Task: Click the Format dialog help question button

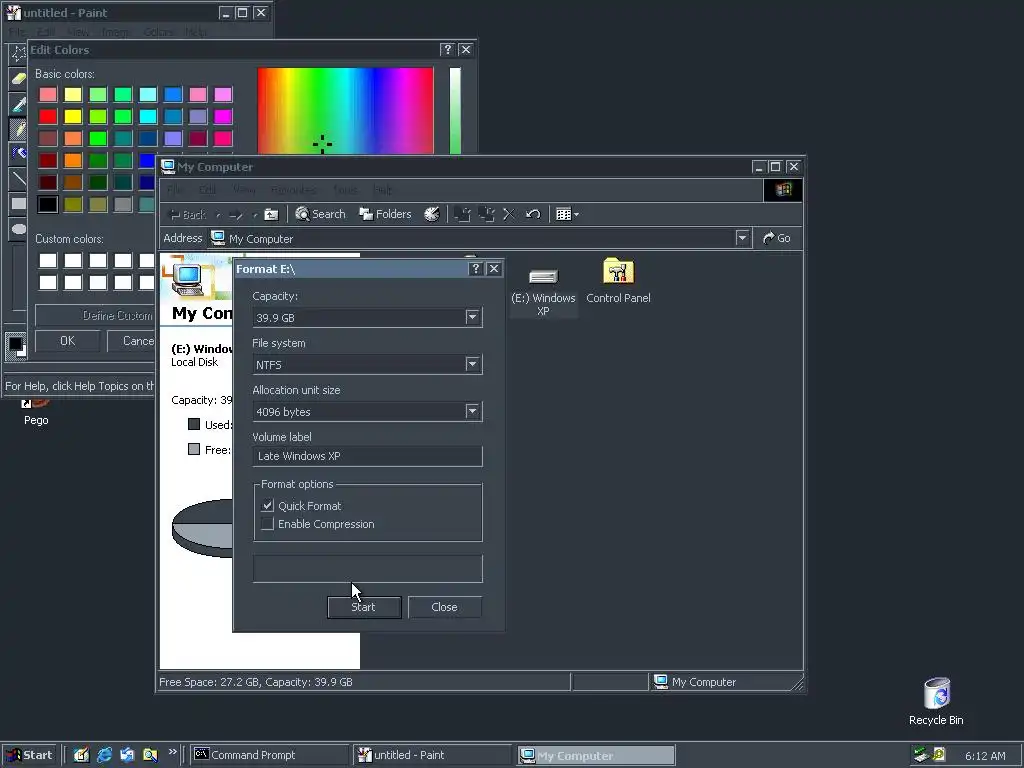Action: pos(475,268)
